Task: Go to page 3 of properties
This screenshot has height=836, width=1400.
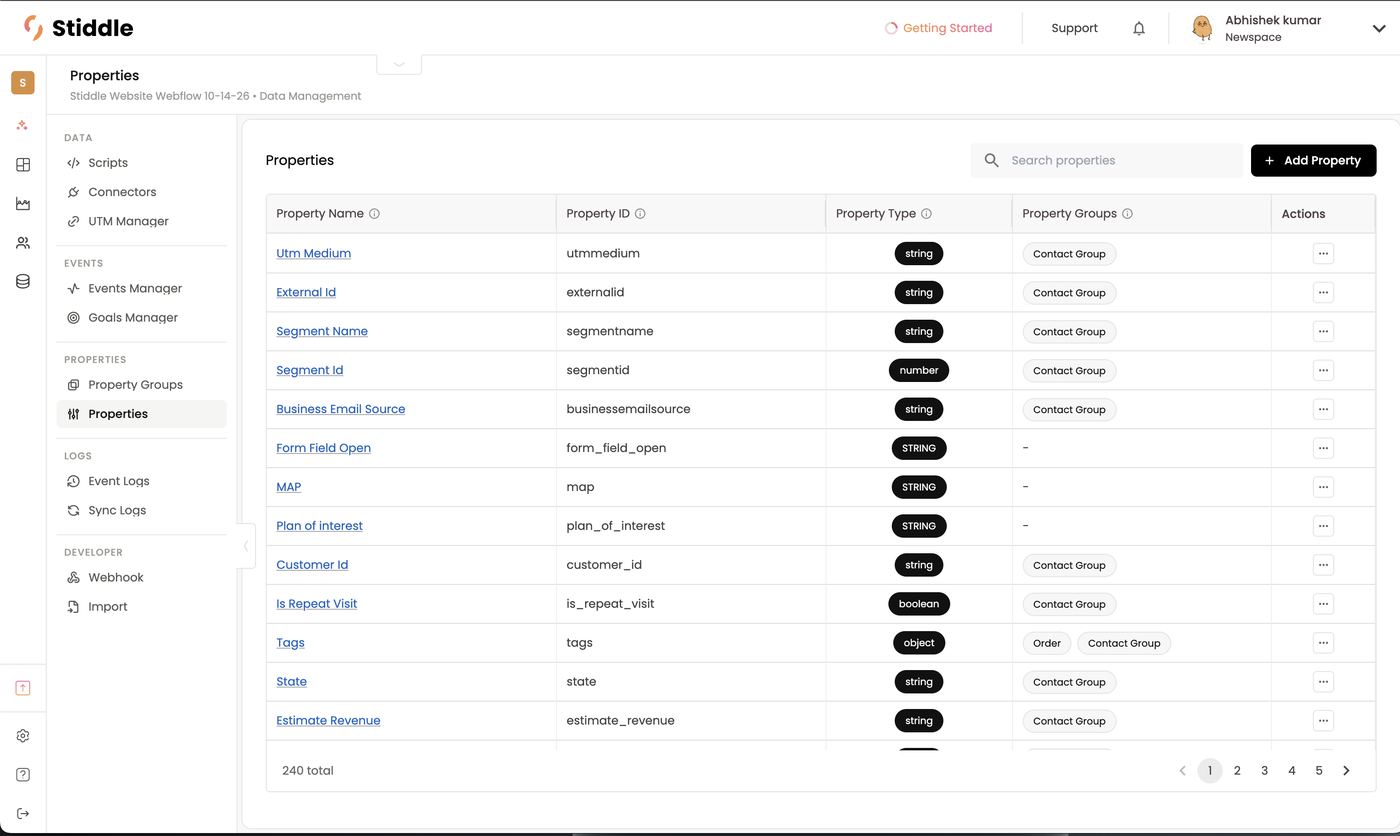Action: point(1264,771)
